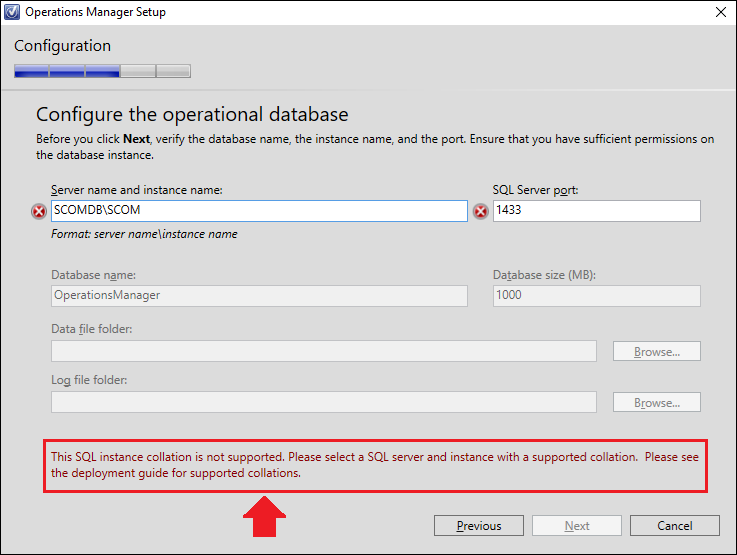
Task: Click the Data file folder text box
Action: (x=324, y=351)
